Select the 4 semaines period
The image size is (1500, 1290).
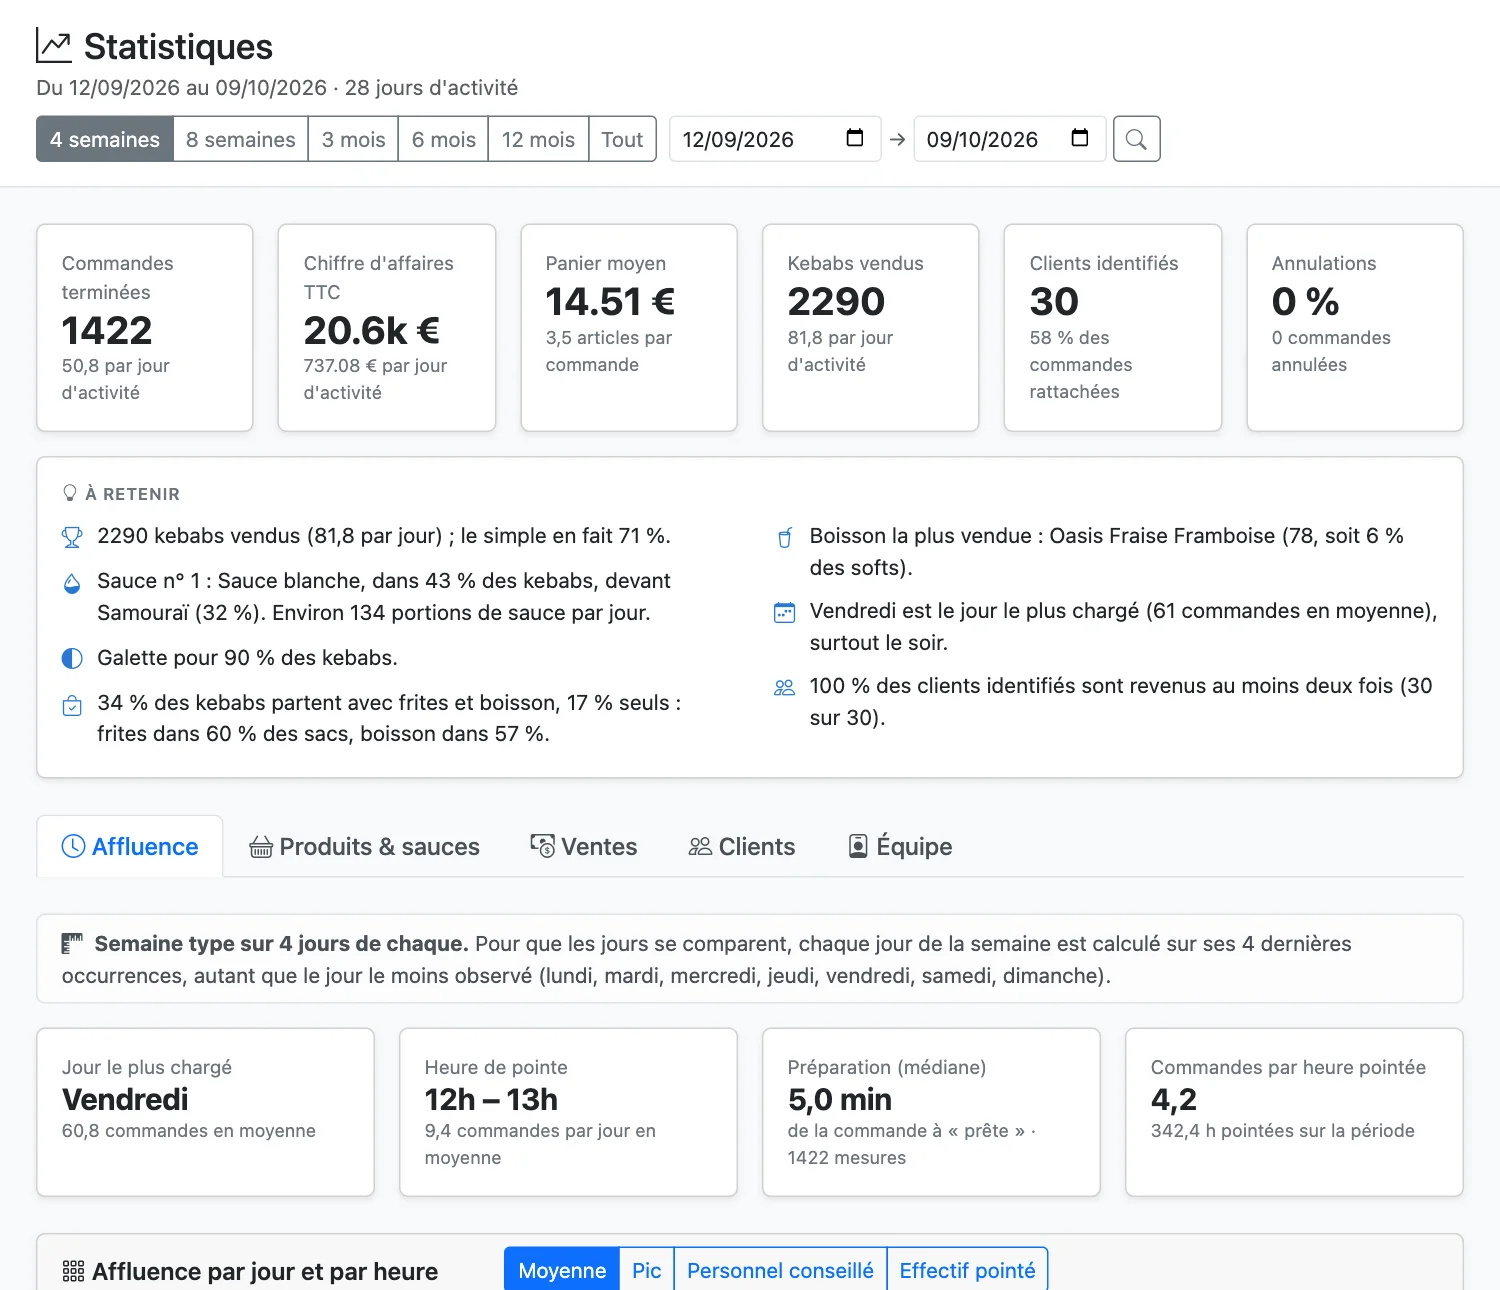105,139
